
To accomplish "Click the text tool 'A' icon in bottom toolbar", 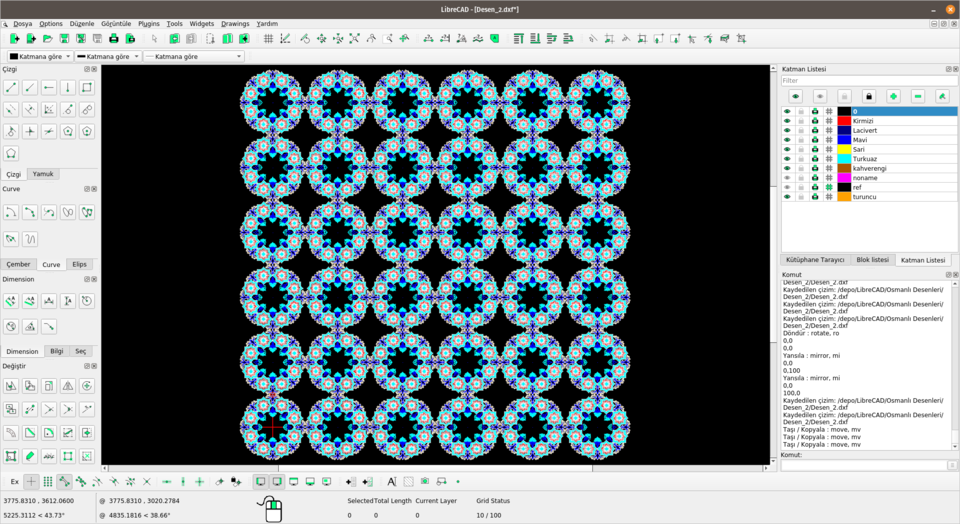I will [392, 482].
